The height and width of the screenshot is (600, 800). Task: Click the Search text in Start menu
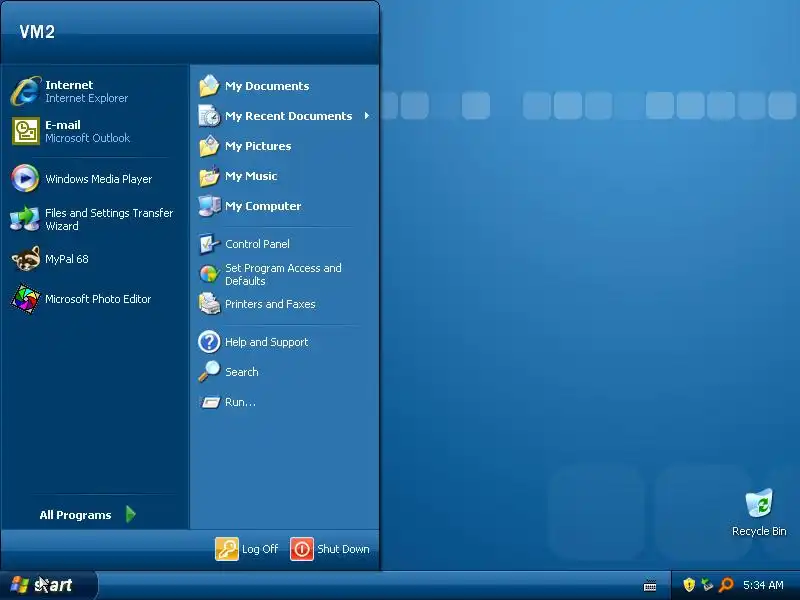(x=242, y=372)
